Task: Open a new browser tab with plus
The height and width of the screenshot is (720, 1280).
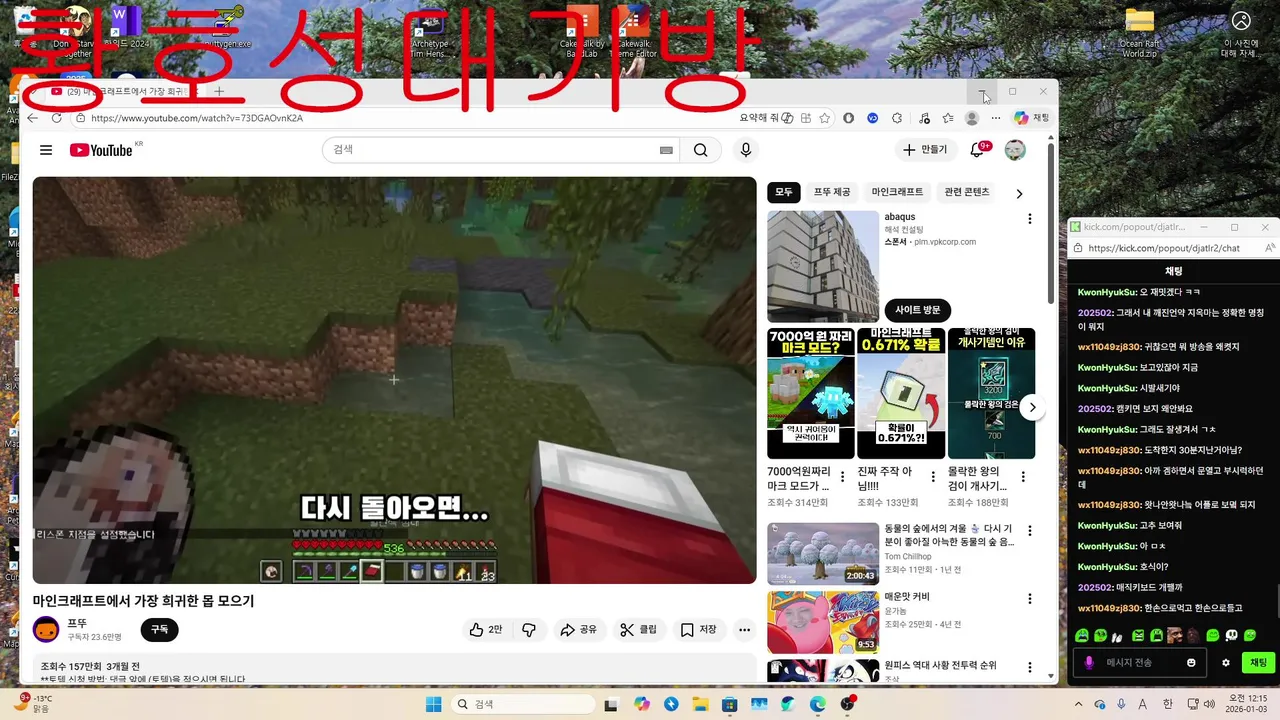Action: [x=219, y=91]
